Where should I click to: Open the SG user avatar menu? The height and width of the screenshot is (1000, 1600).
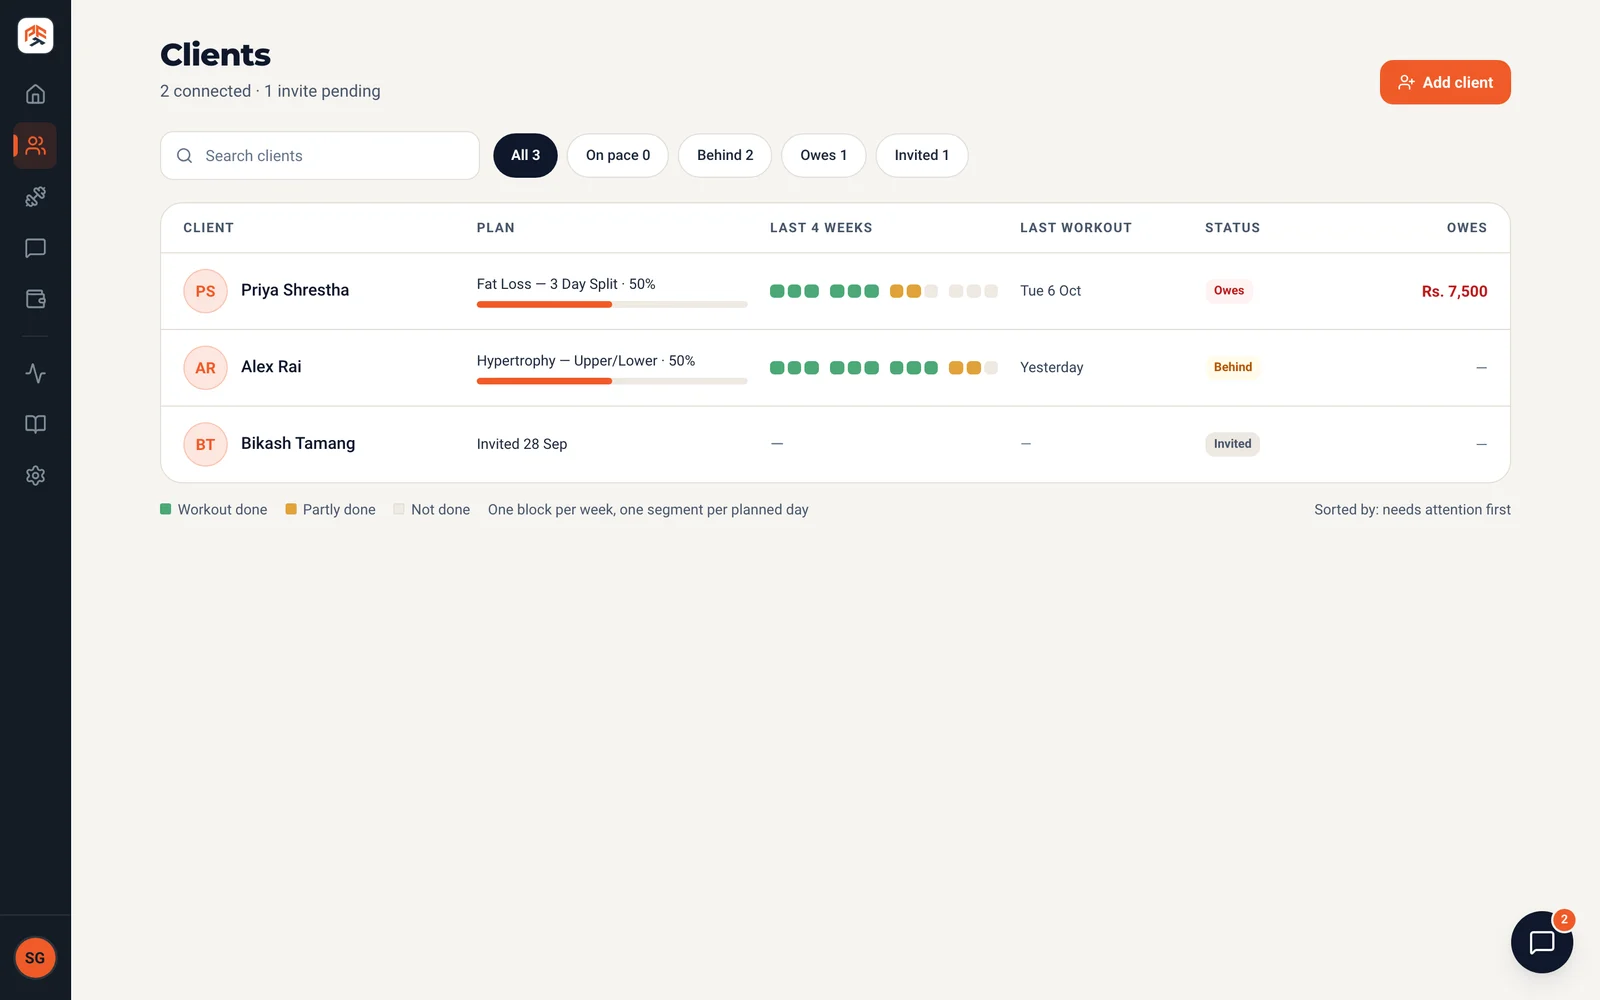click(x=35, y=958)
